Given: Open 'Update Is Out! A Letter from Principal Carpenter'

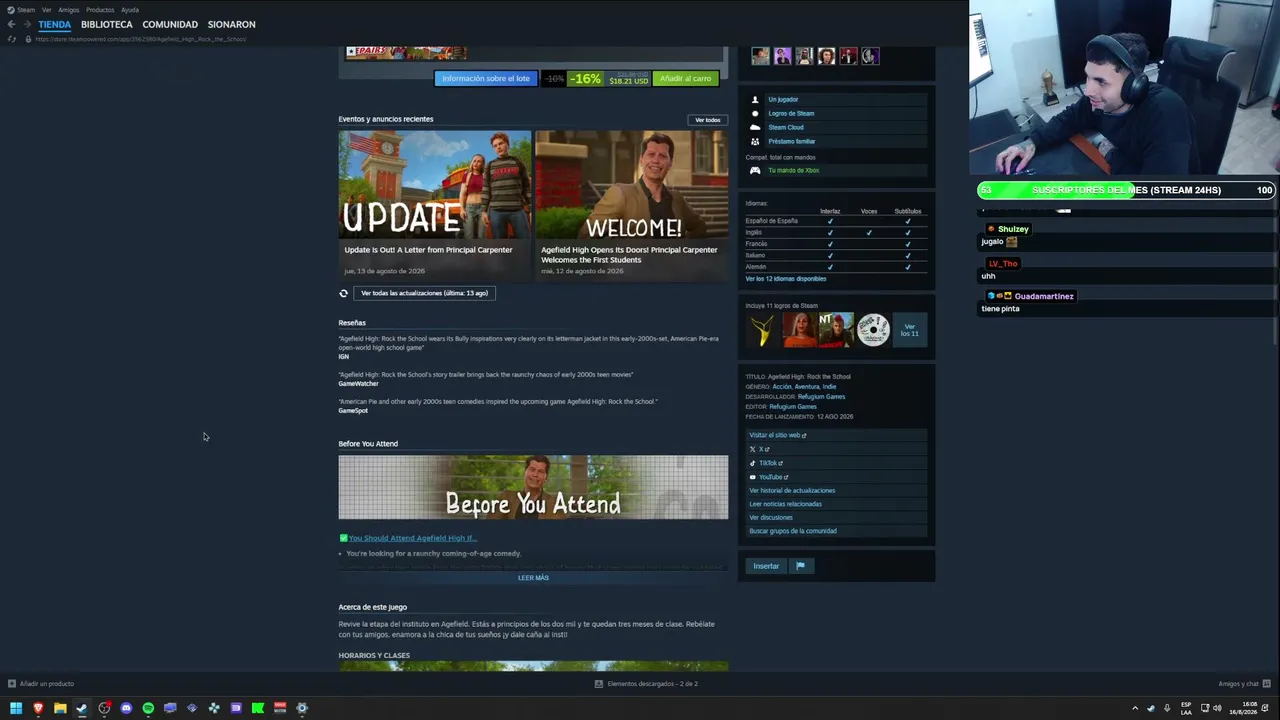Looking at the screenshot, I should (x=428, y=250).
